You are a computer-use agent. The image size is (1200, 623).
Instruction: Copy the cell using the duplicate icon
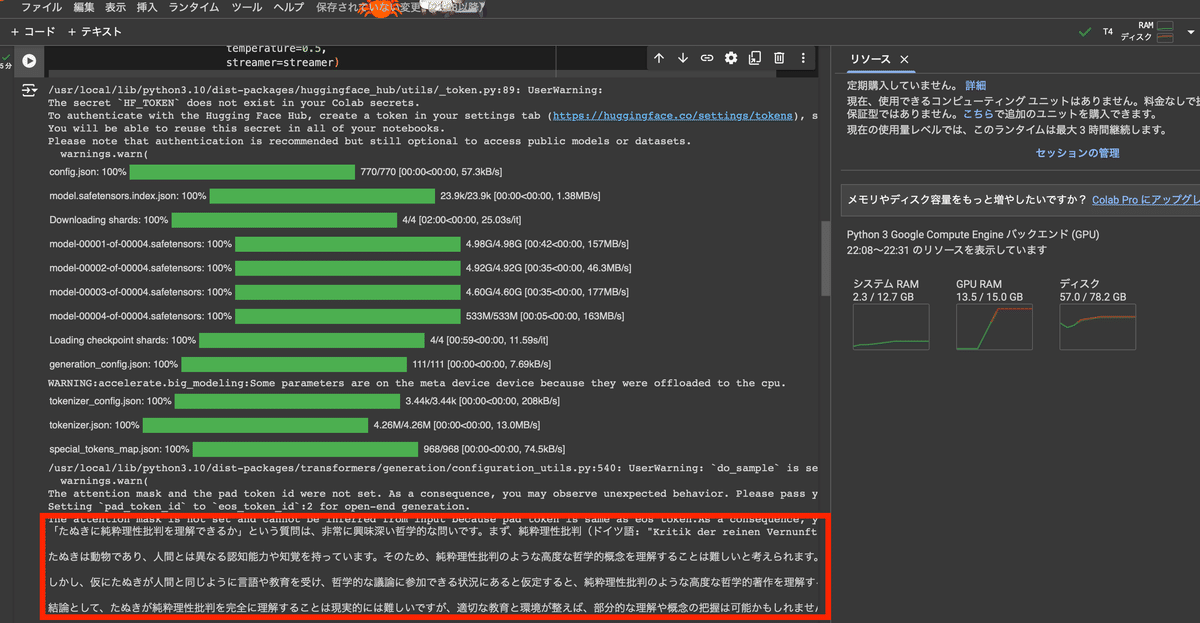tap(756, 58)
